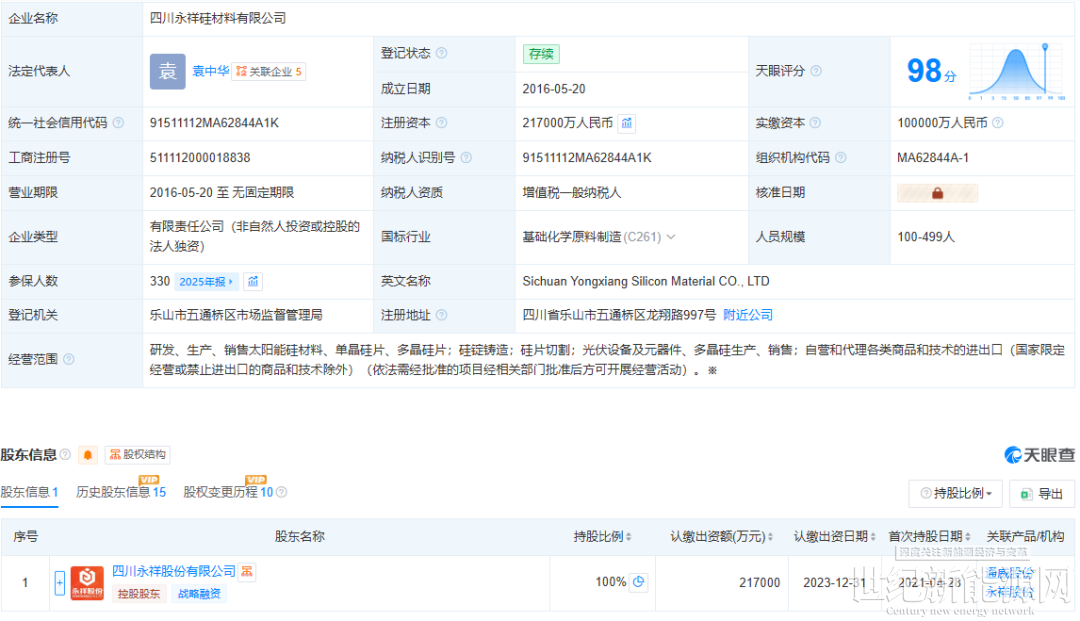The image size is (1080, 621).
Task: Click the 导出 export button
Action: click(x=1042, y=494)
